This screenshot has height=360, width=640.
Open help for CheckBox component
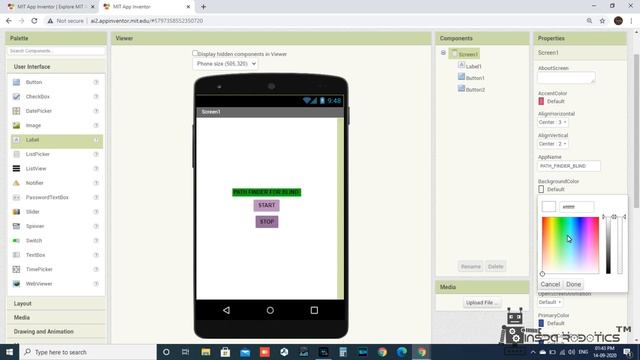(96, 96)
